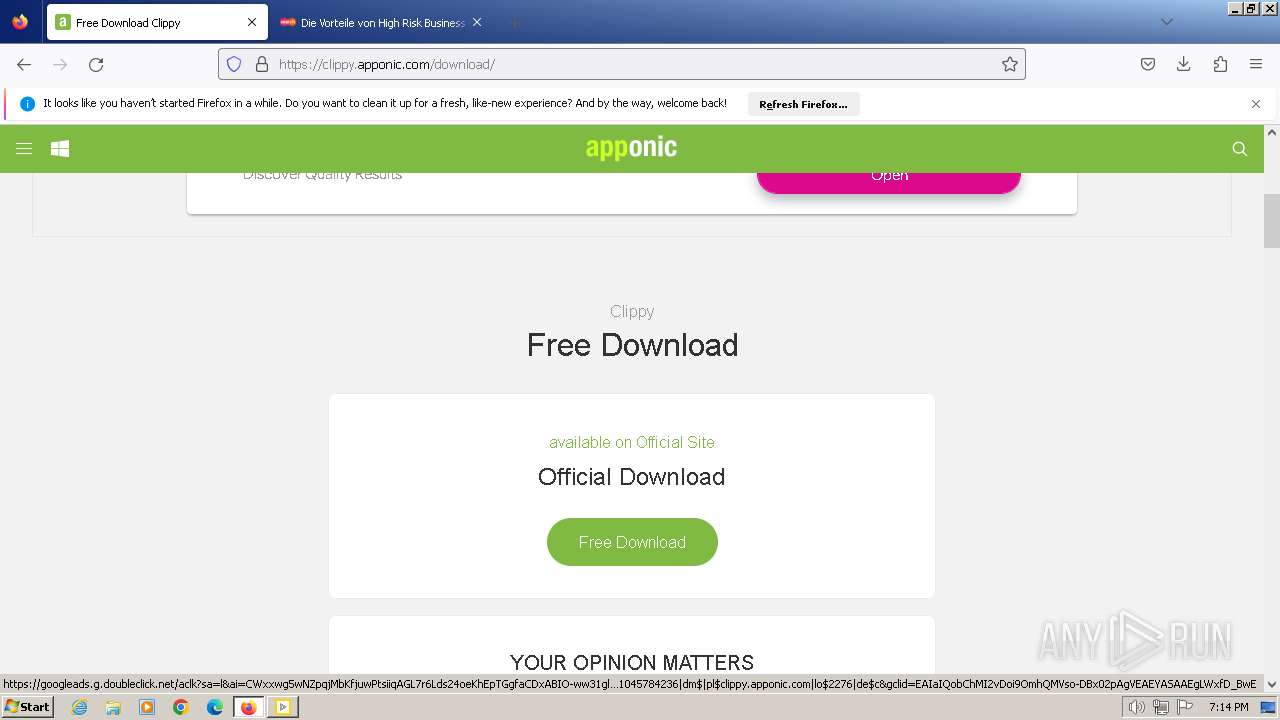Click the 'Clippy' label above Free Download

632,311
